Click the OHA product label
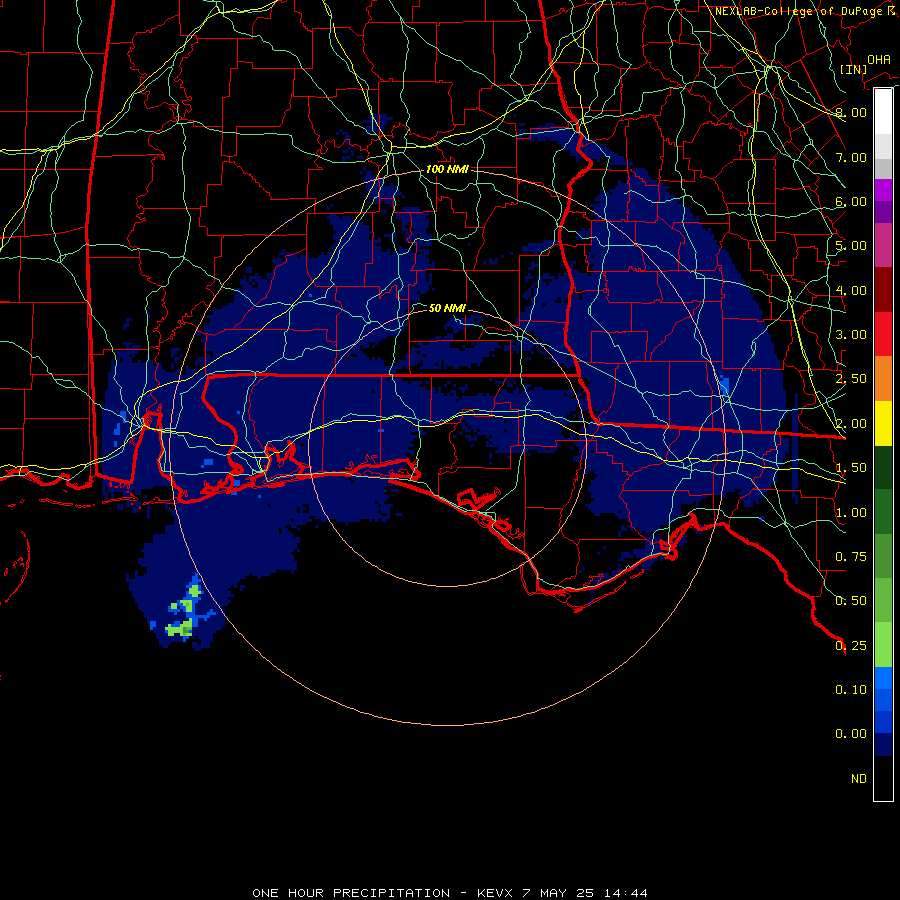 [x=879, y=59]
